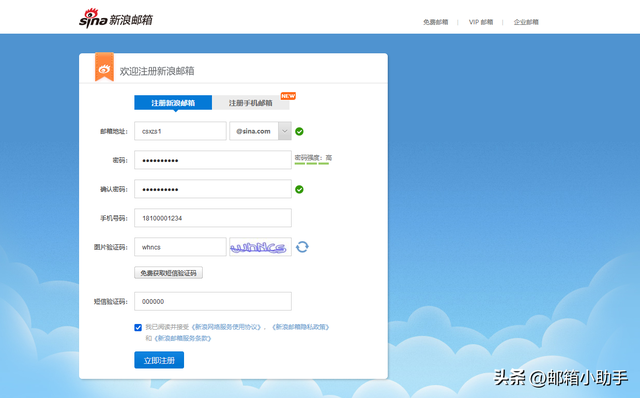The height and width of the screenshot is (398, 640).
Task: Click the phone number field 18100001234
Action: [213, 218]
